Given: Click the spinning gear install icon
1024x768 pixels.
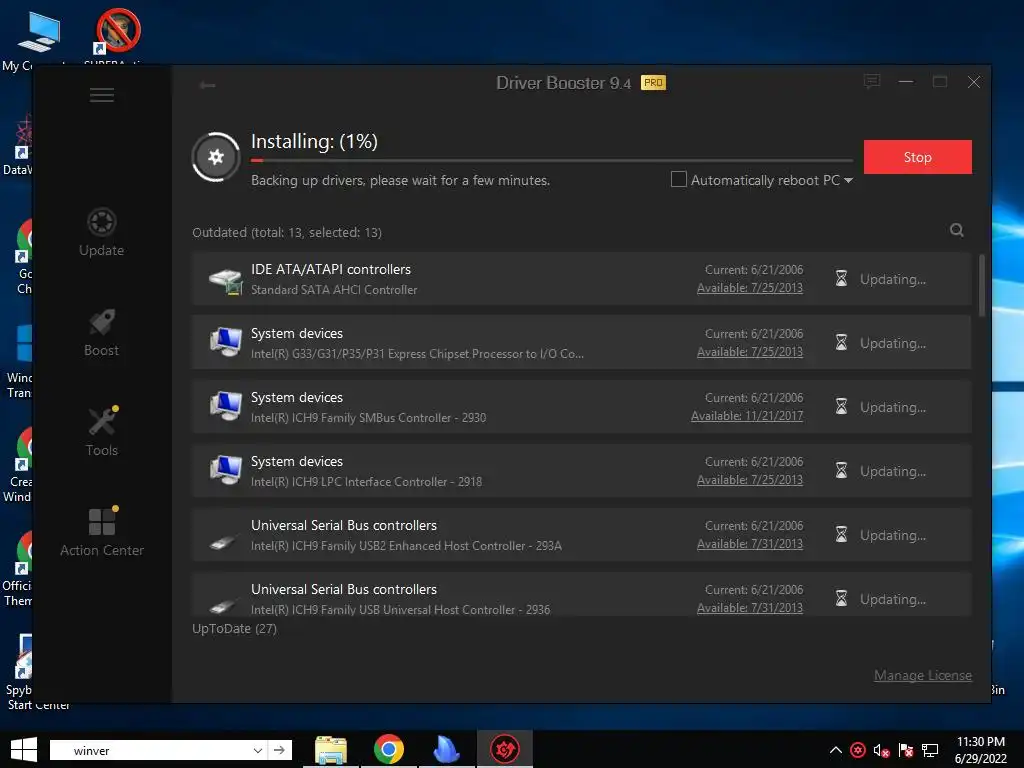Looking at the screenshot, I should coord(216,157).
